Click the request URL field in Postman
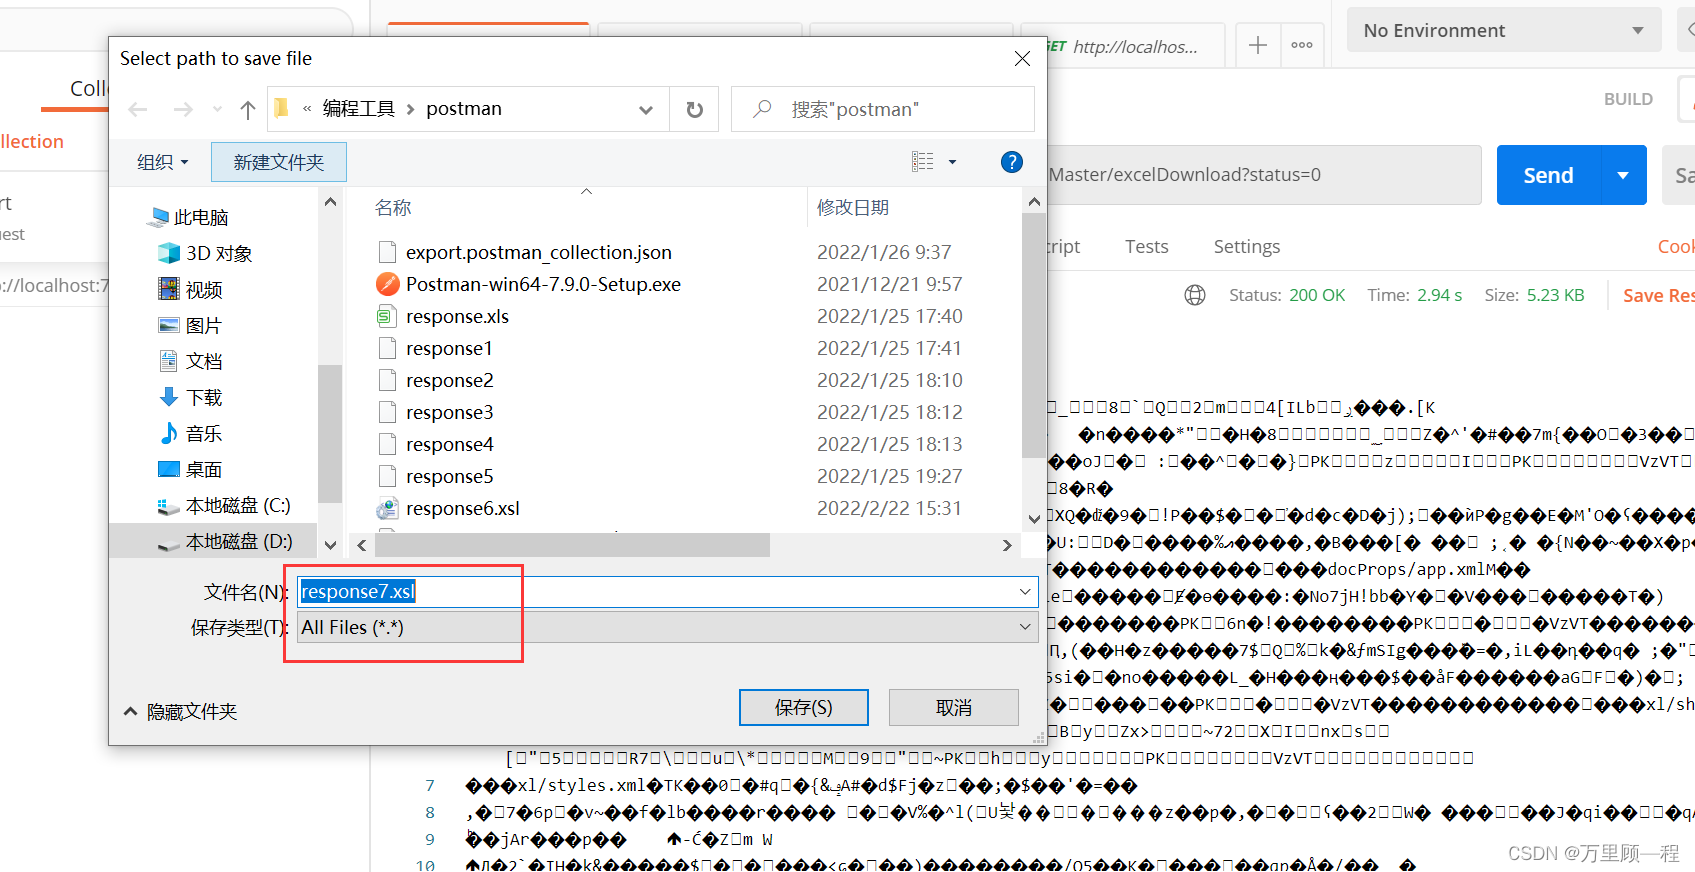The height and width of the screenshot is (872, 1695). [x=1264, y=175]
